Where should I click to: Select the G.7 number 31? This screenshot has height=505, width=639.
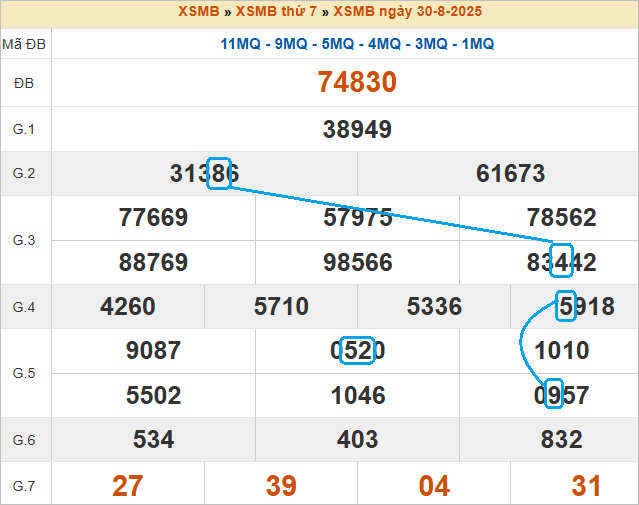point(586,486)
